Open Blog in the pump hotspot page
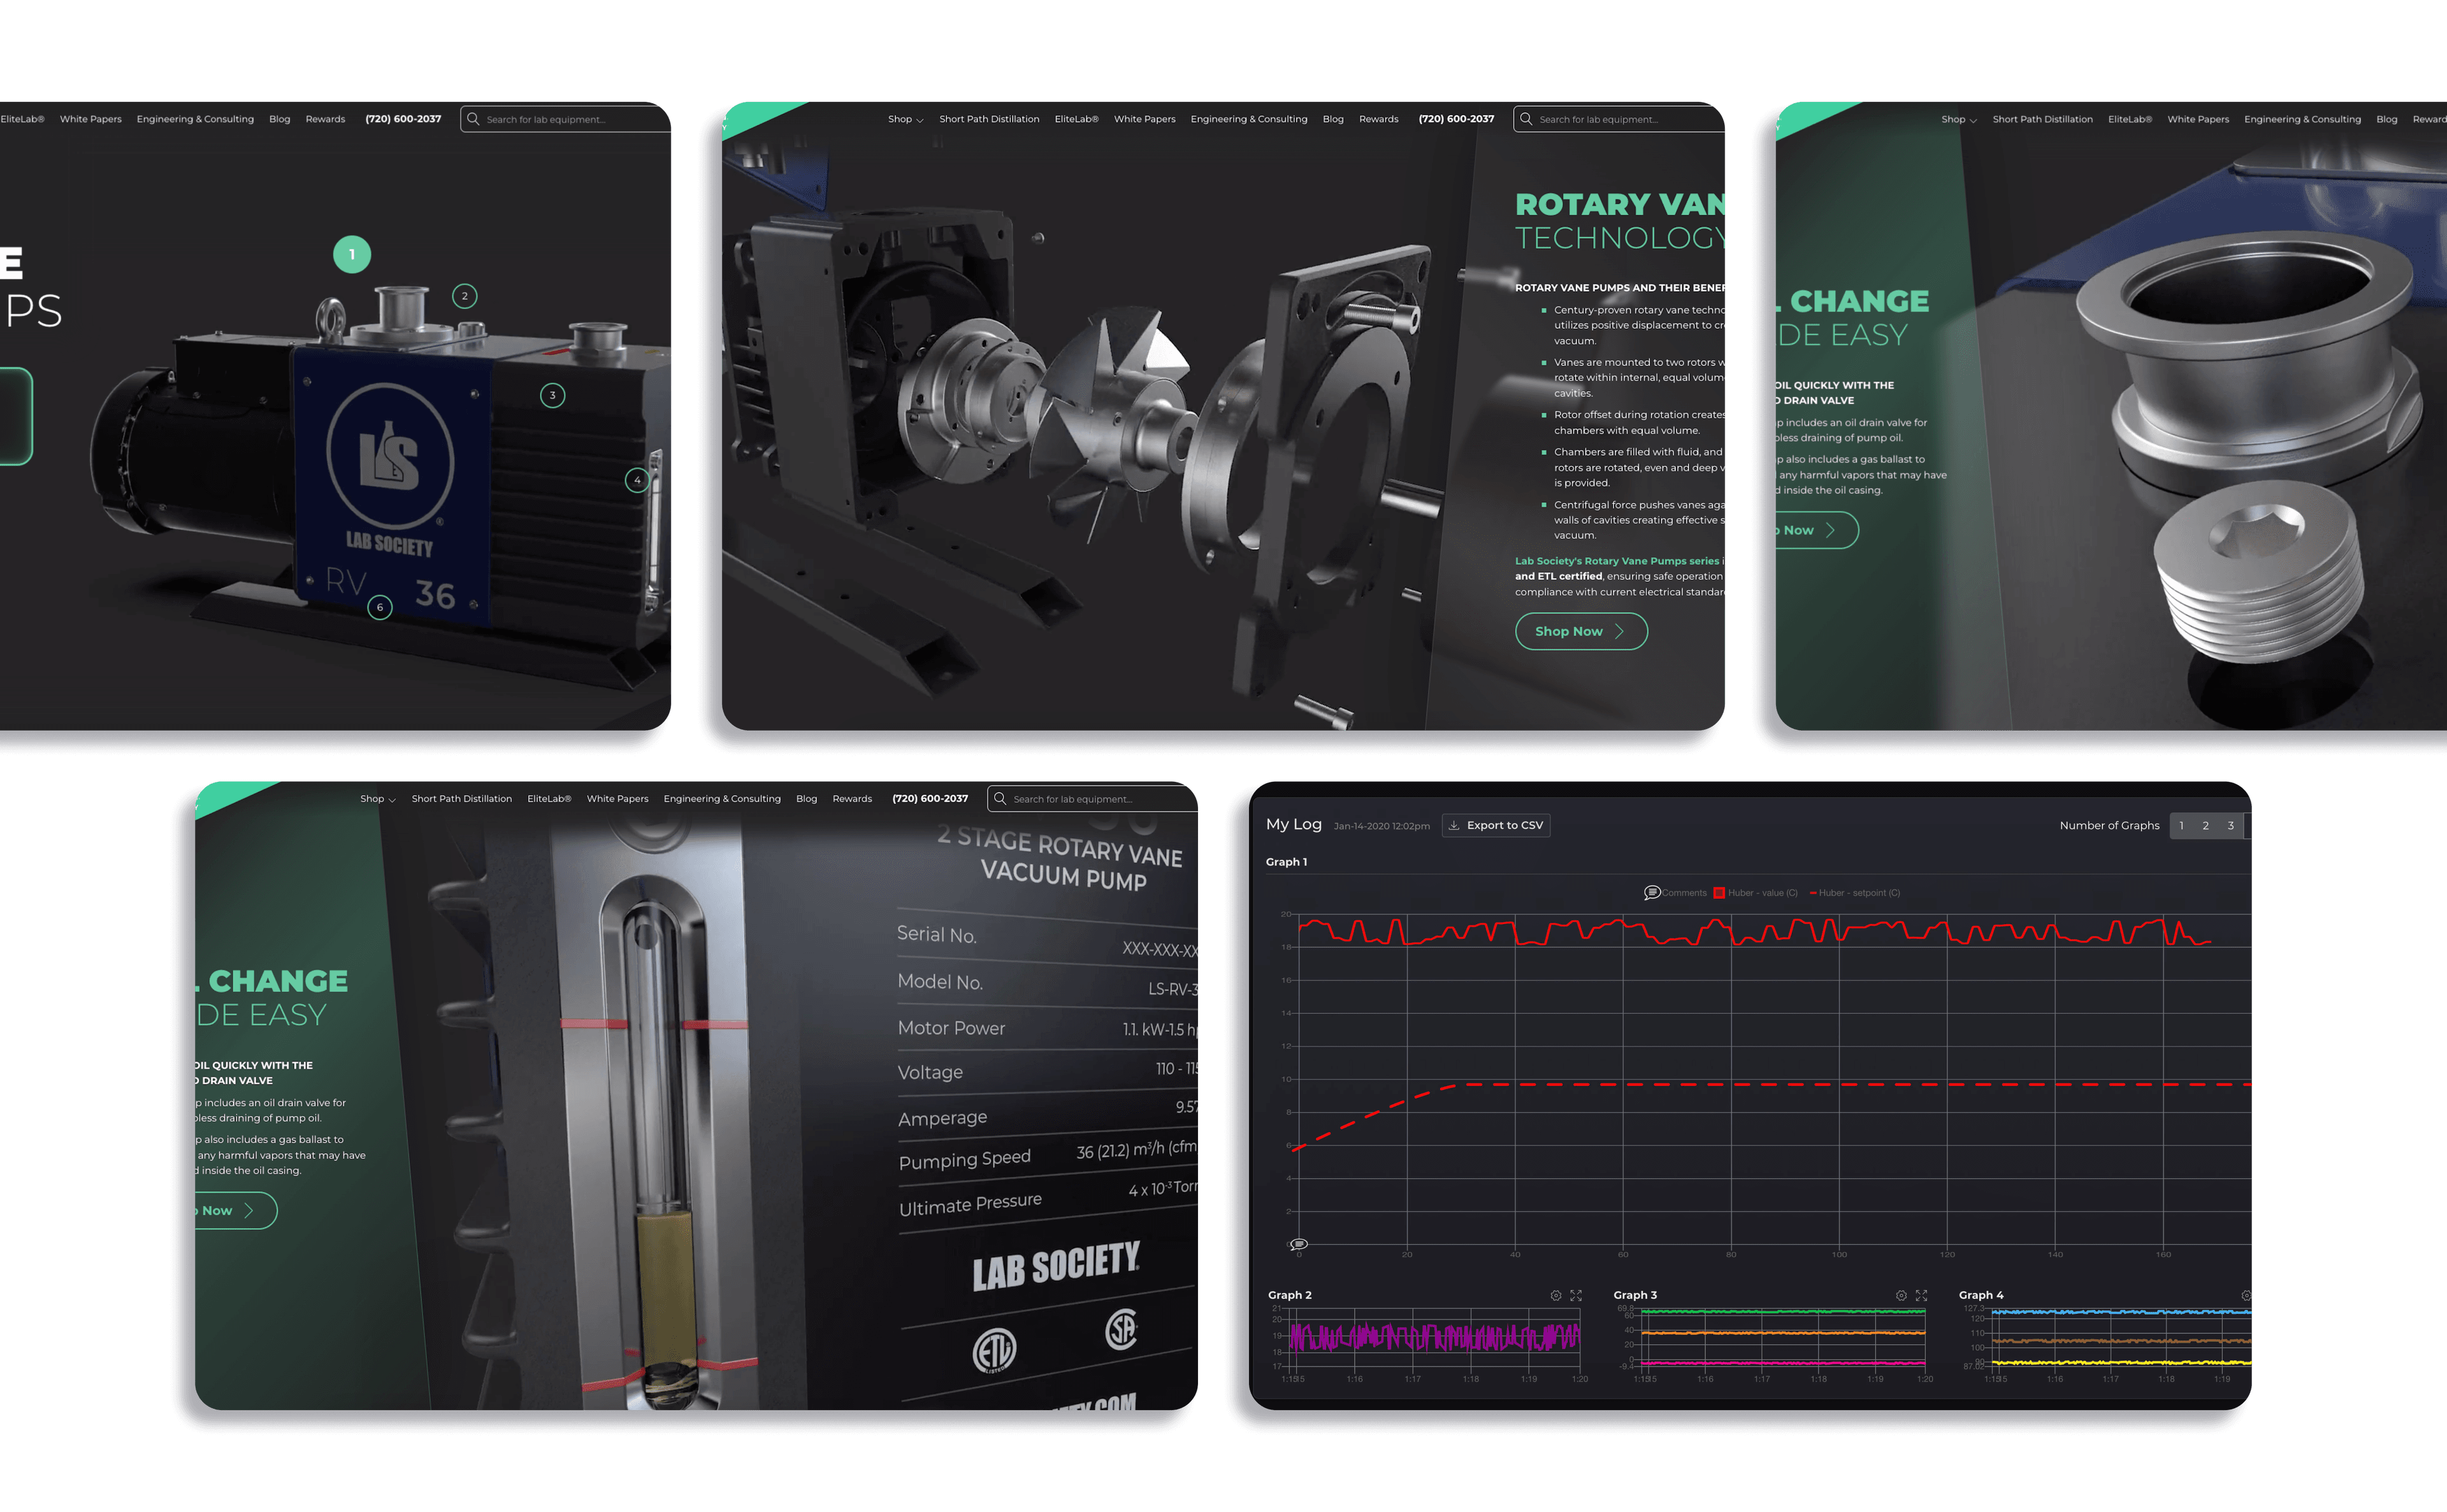2447x1512 pixels. click(x=280, y=119)
